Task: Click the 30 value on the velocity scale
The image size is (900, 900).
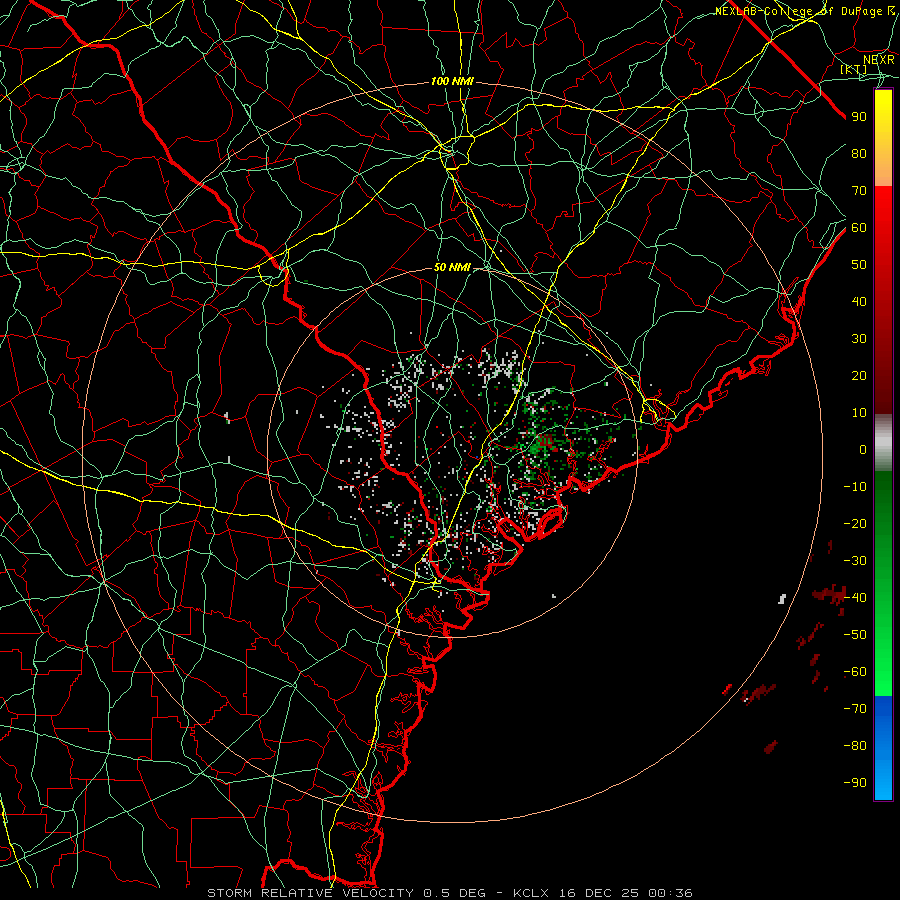Action: coord(859,339)
